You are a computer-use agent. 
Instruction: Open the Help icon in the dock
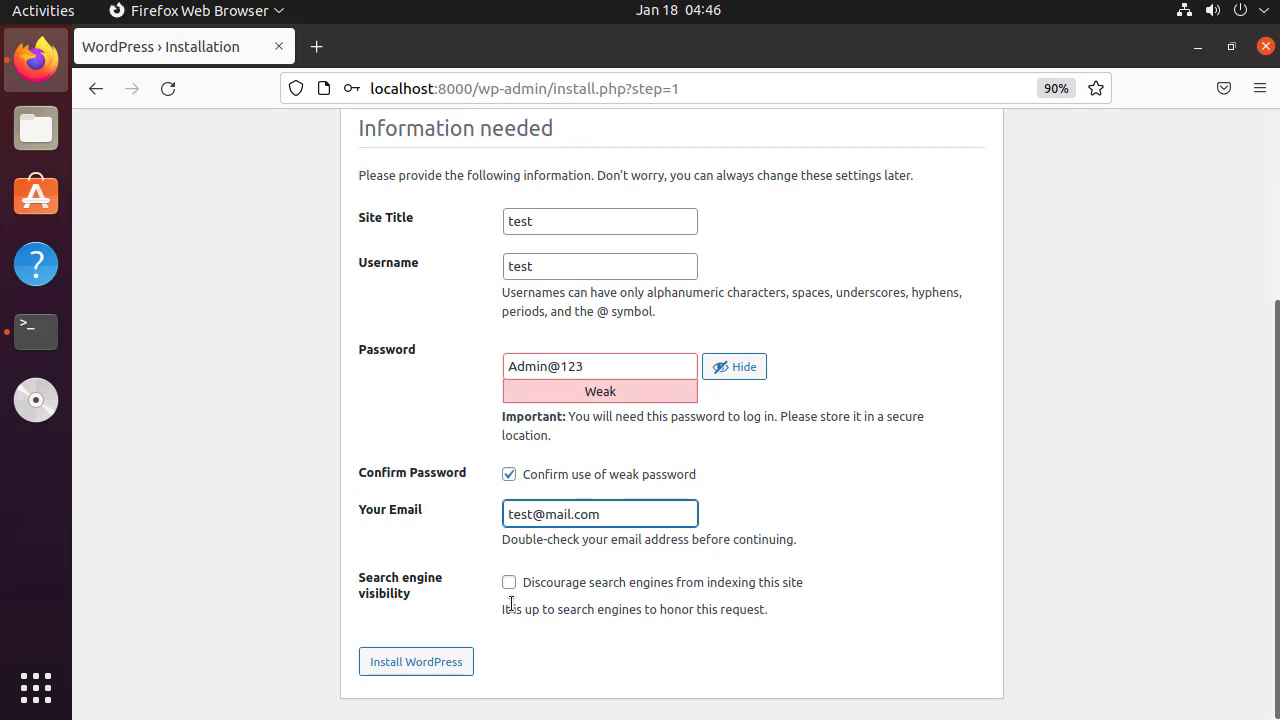[x=36, y=264]
